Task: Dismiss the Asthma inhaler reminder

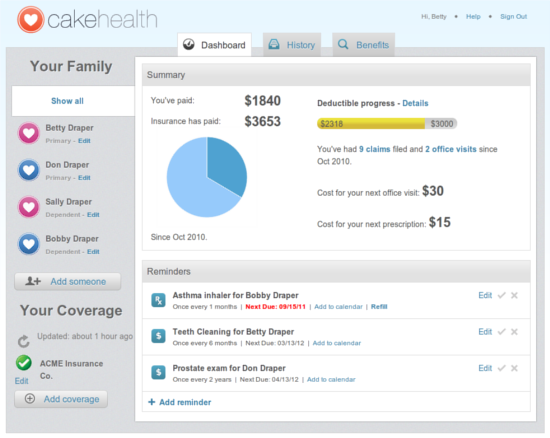Action: pos(514,296)
